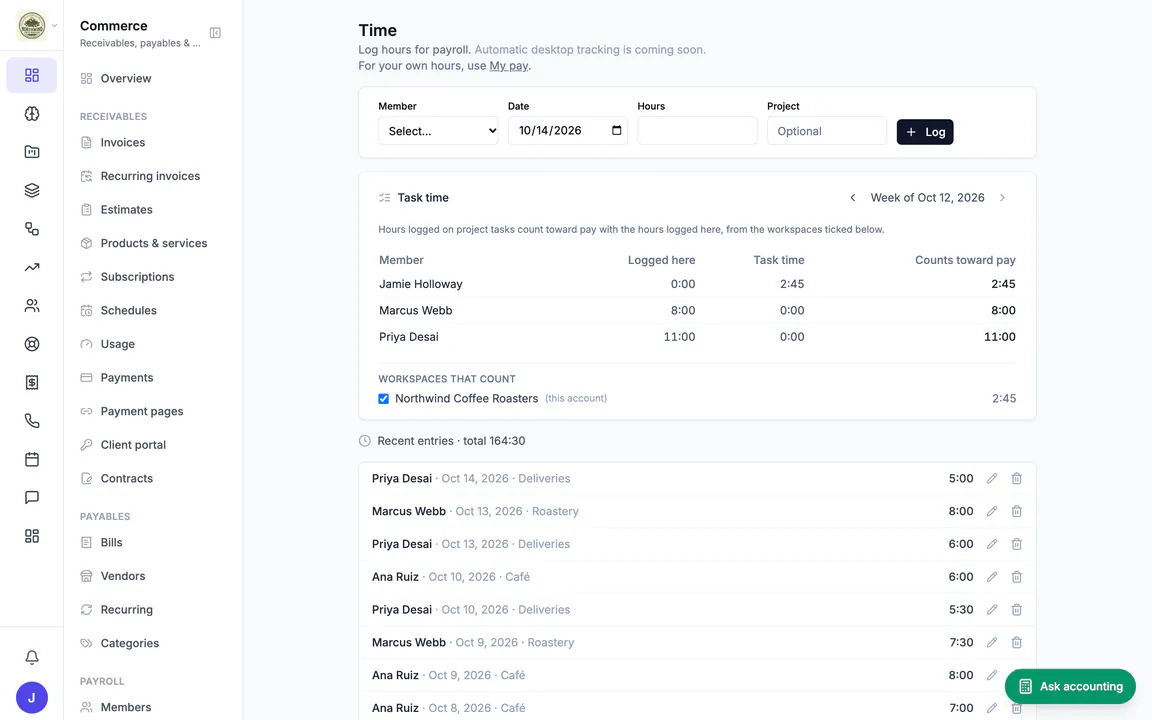1152x720 pixels.
Task: Open Products & services
Action: tap(154, 243)
